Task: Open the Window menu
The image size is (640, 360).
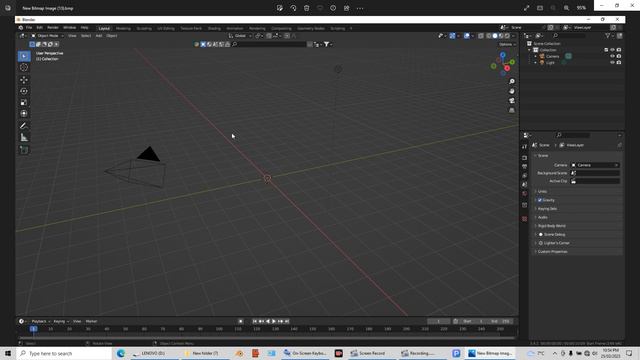Action: [69, 28]
